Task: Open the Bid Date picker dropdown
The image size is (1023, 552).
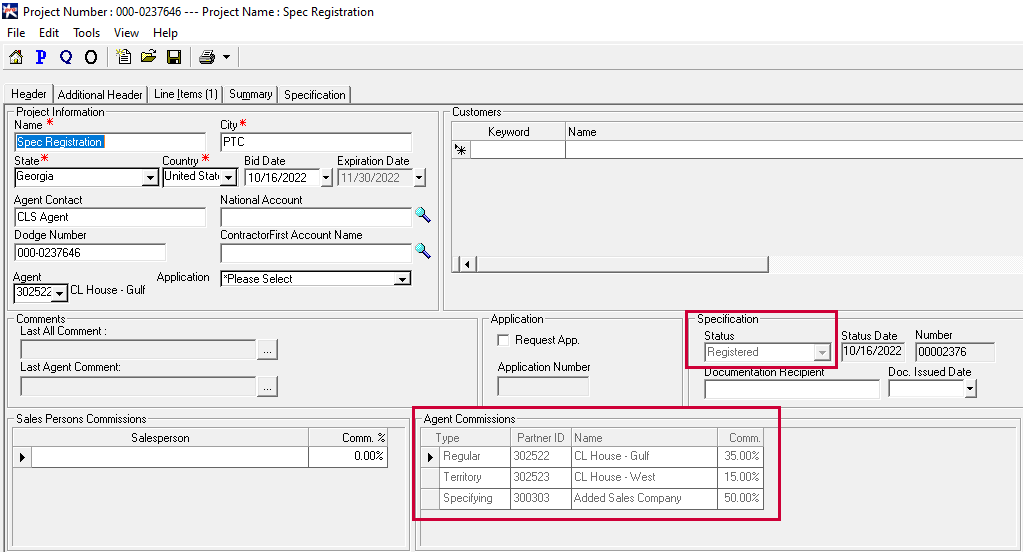Action: (326, 178)
